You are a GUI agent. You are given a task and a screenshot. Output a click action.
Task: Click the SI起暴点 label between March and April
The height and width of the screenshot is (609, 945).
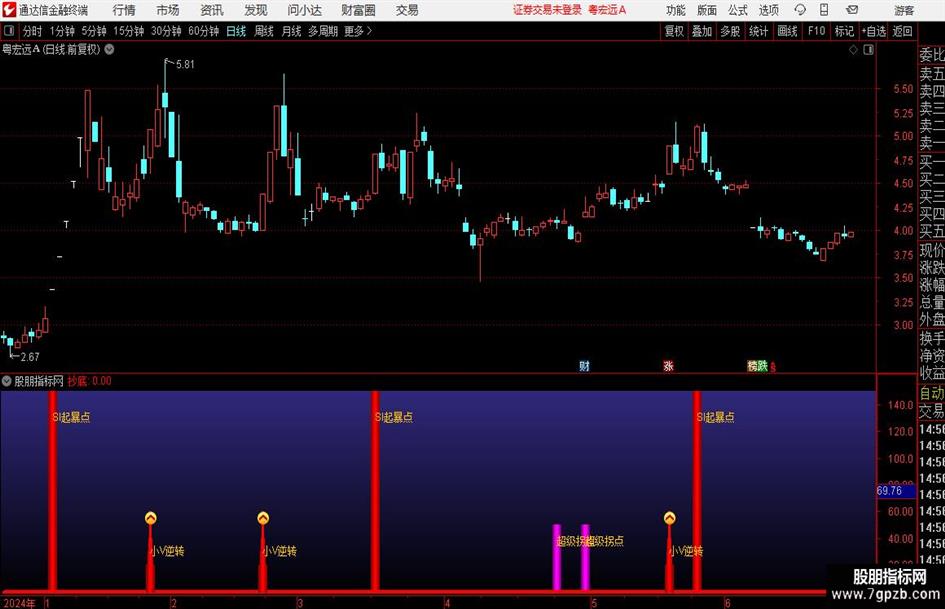(x=394, y=417)
